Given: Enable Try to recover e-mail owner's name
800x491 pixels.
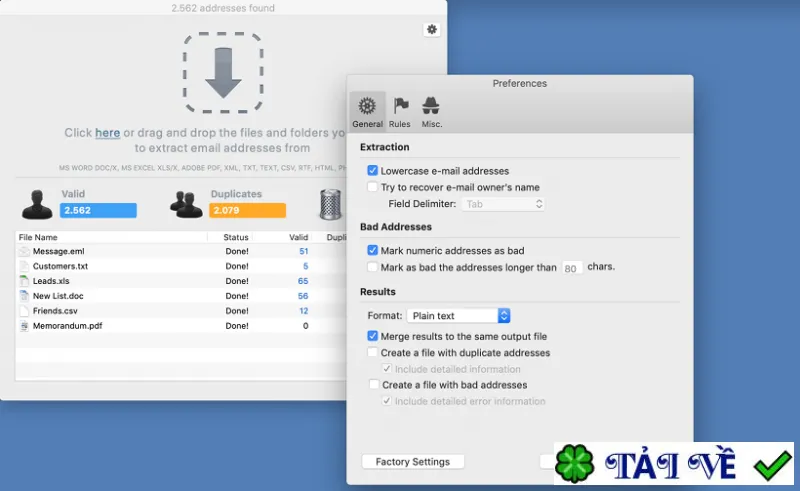Looking at the screenshot, I should pyautogui.click(x=372, y=187).
